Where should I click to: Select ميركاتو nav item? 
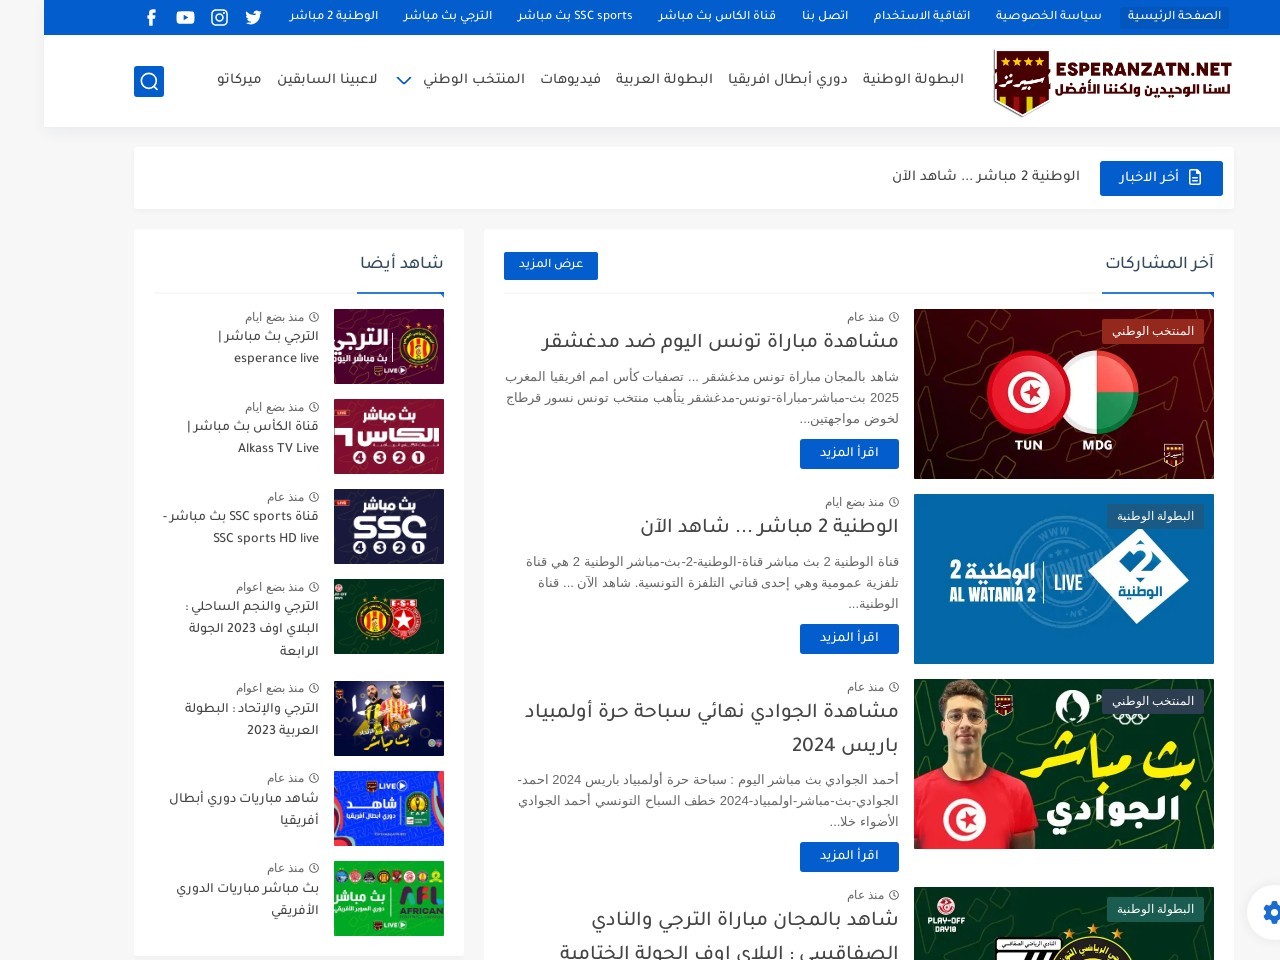pos(239,79)
